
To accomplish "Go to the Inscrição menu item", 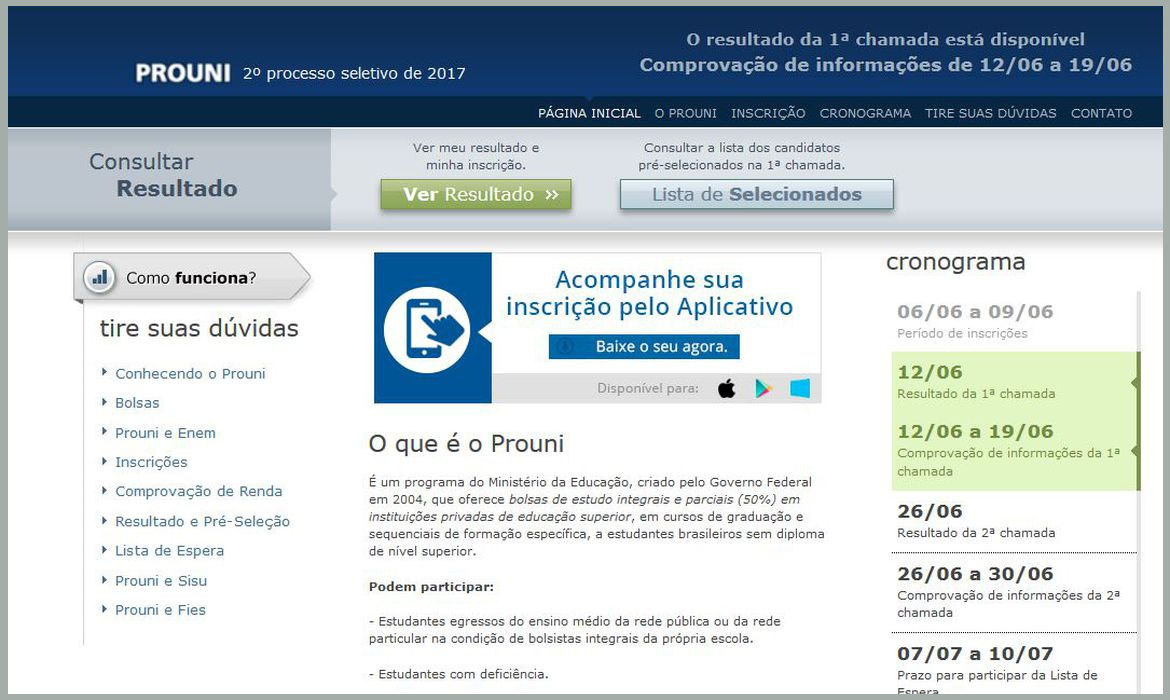I will point(768,113).
